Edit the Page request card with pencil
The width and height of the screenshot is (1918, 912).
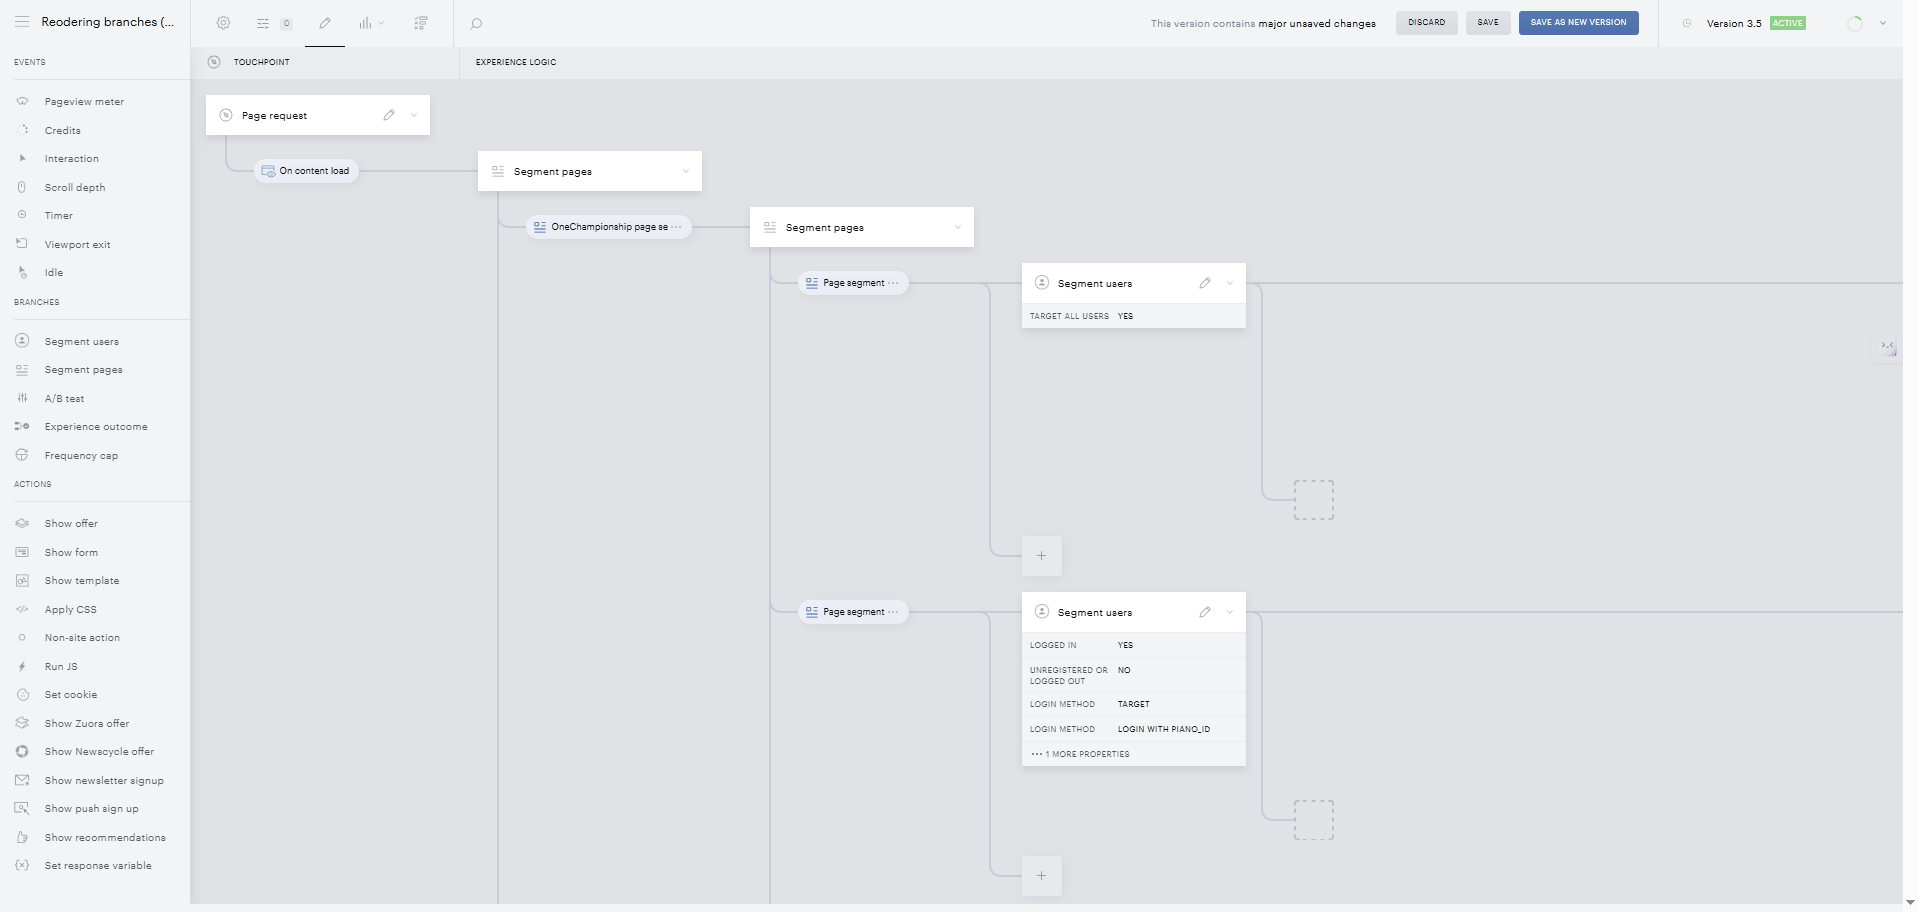click(x=389, y=115)
